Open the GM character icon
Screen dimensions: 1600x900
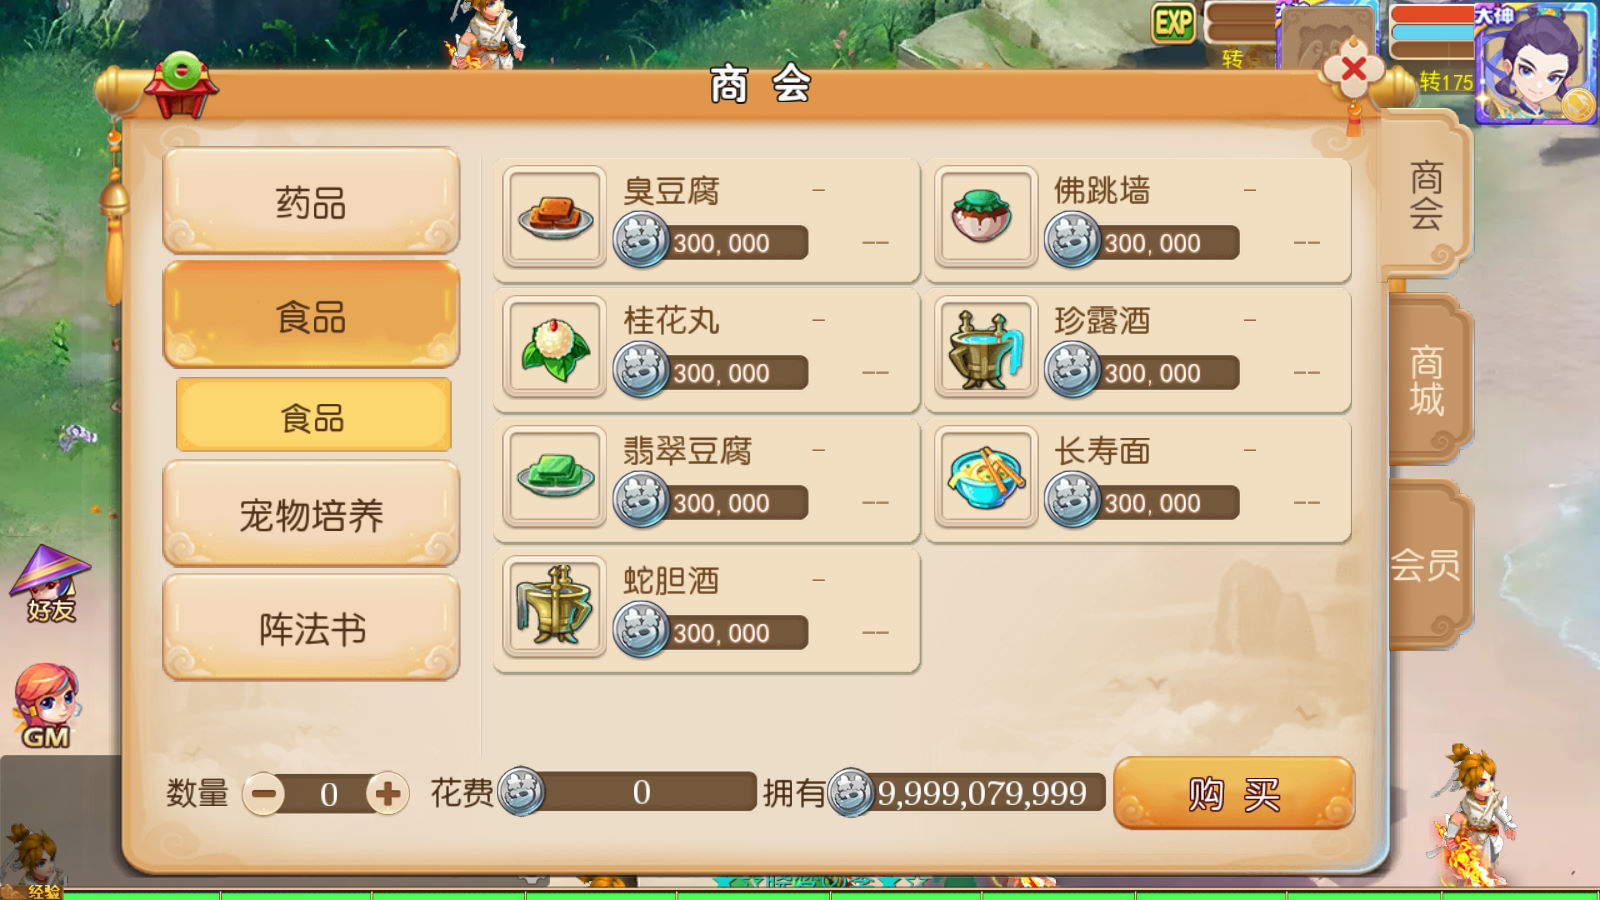(47, 706)
